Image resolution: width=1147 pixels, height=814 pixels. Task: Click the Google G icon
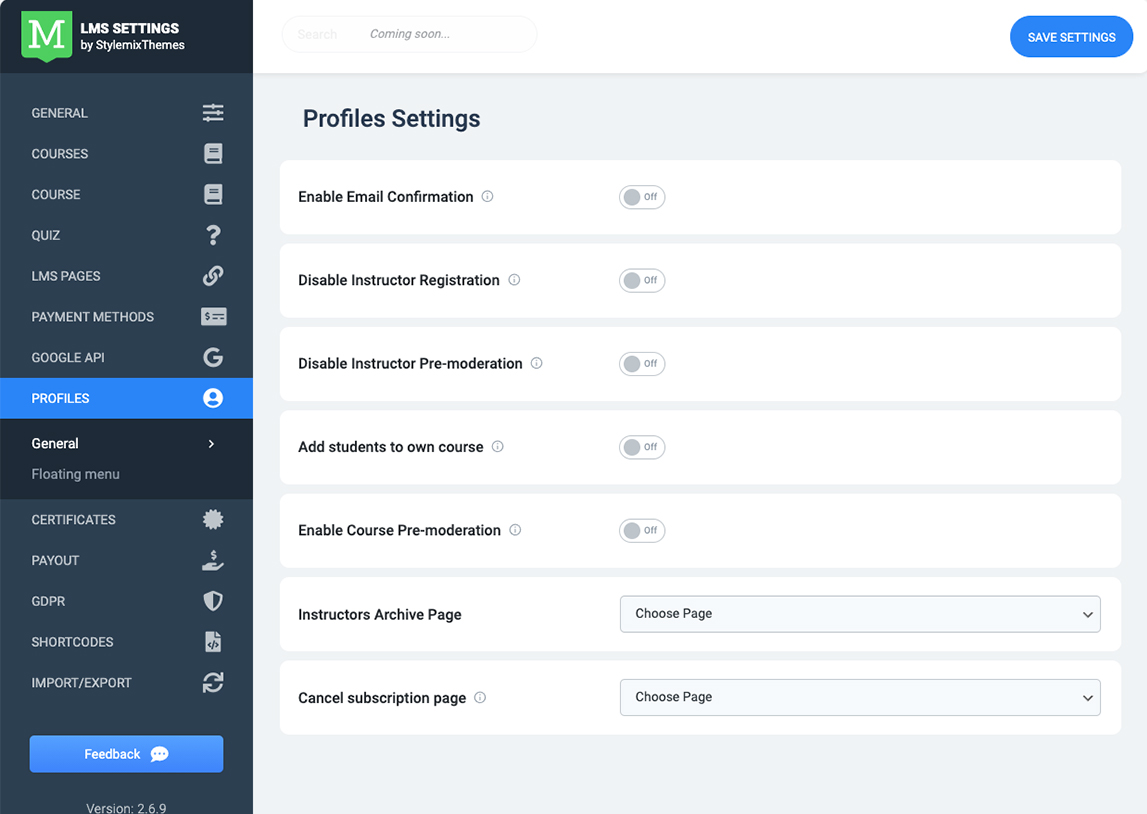(x=213, y=357)
